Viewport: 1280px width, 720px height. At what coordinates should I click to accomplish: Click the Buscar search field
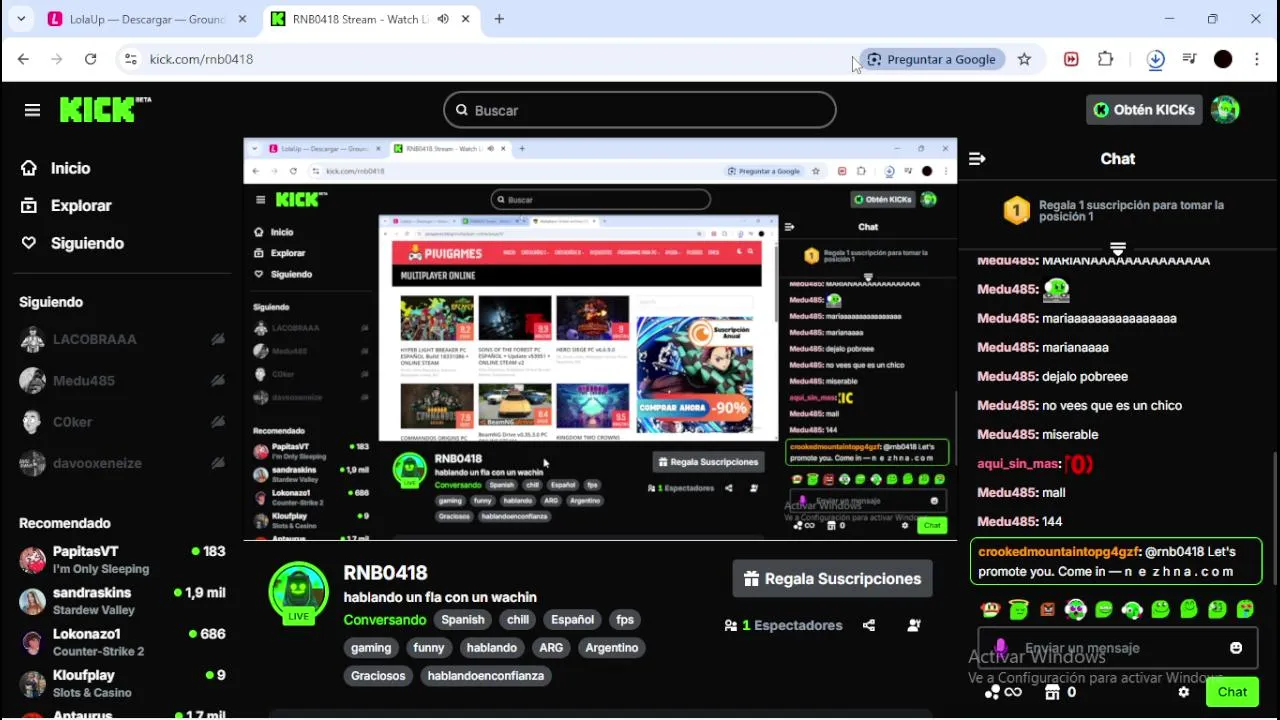coord(640,110)
